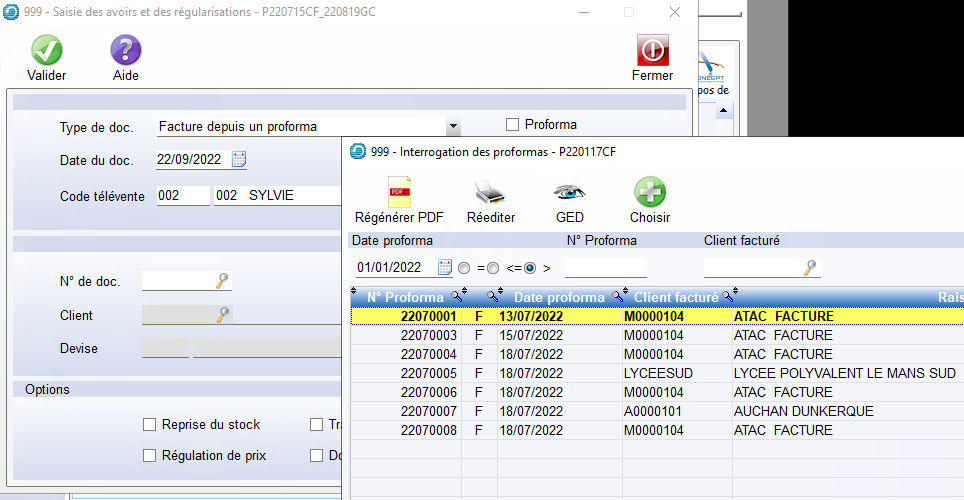This screenshot has height=500, width=964.
Task: Click magnifier lookup icon in N° de doc. field
Action: pyautogui.click(x=222, y=282)
